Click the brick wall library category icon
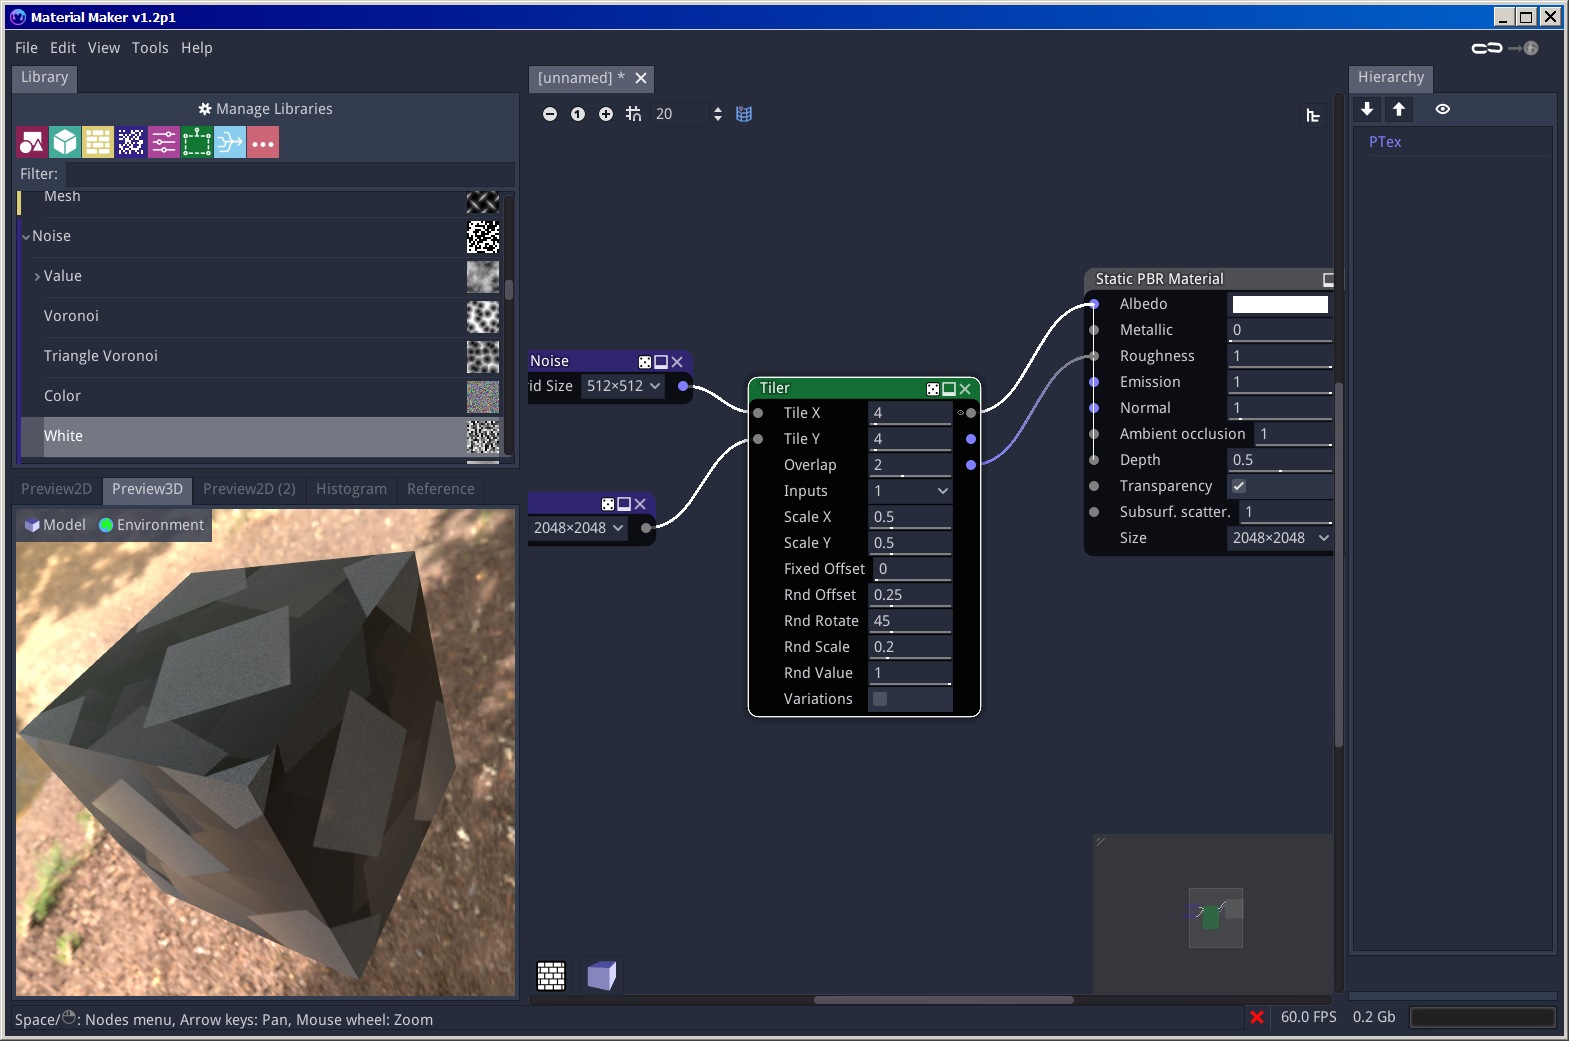The image size is (1569, 1041). [x=98, y=142]
